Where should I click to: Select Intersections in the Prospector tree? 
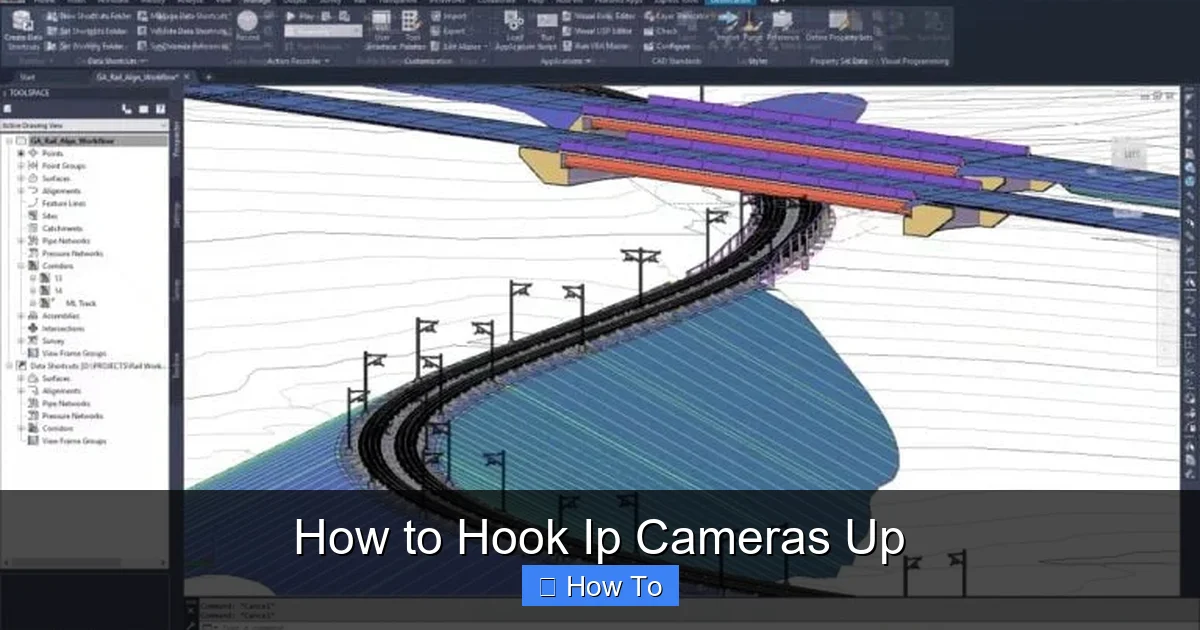63,328
